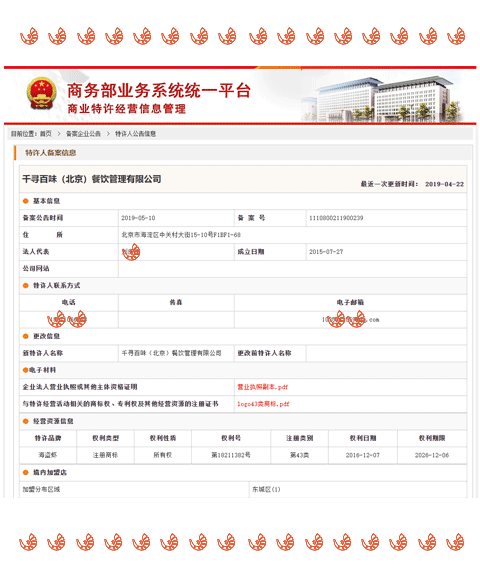Click the 备案公告时间 row label
Viewport: 480px width, 580px height.
click(43, 218)
